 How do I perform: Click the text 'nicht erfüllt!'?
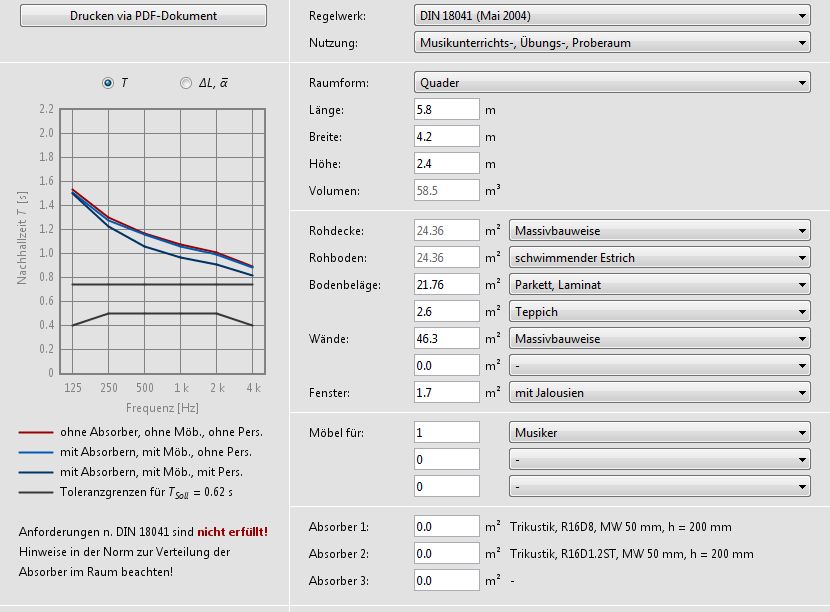(x=232, y=532)
